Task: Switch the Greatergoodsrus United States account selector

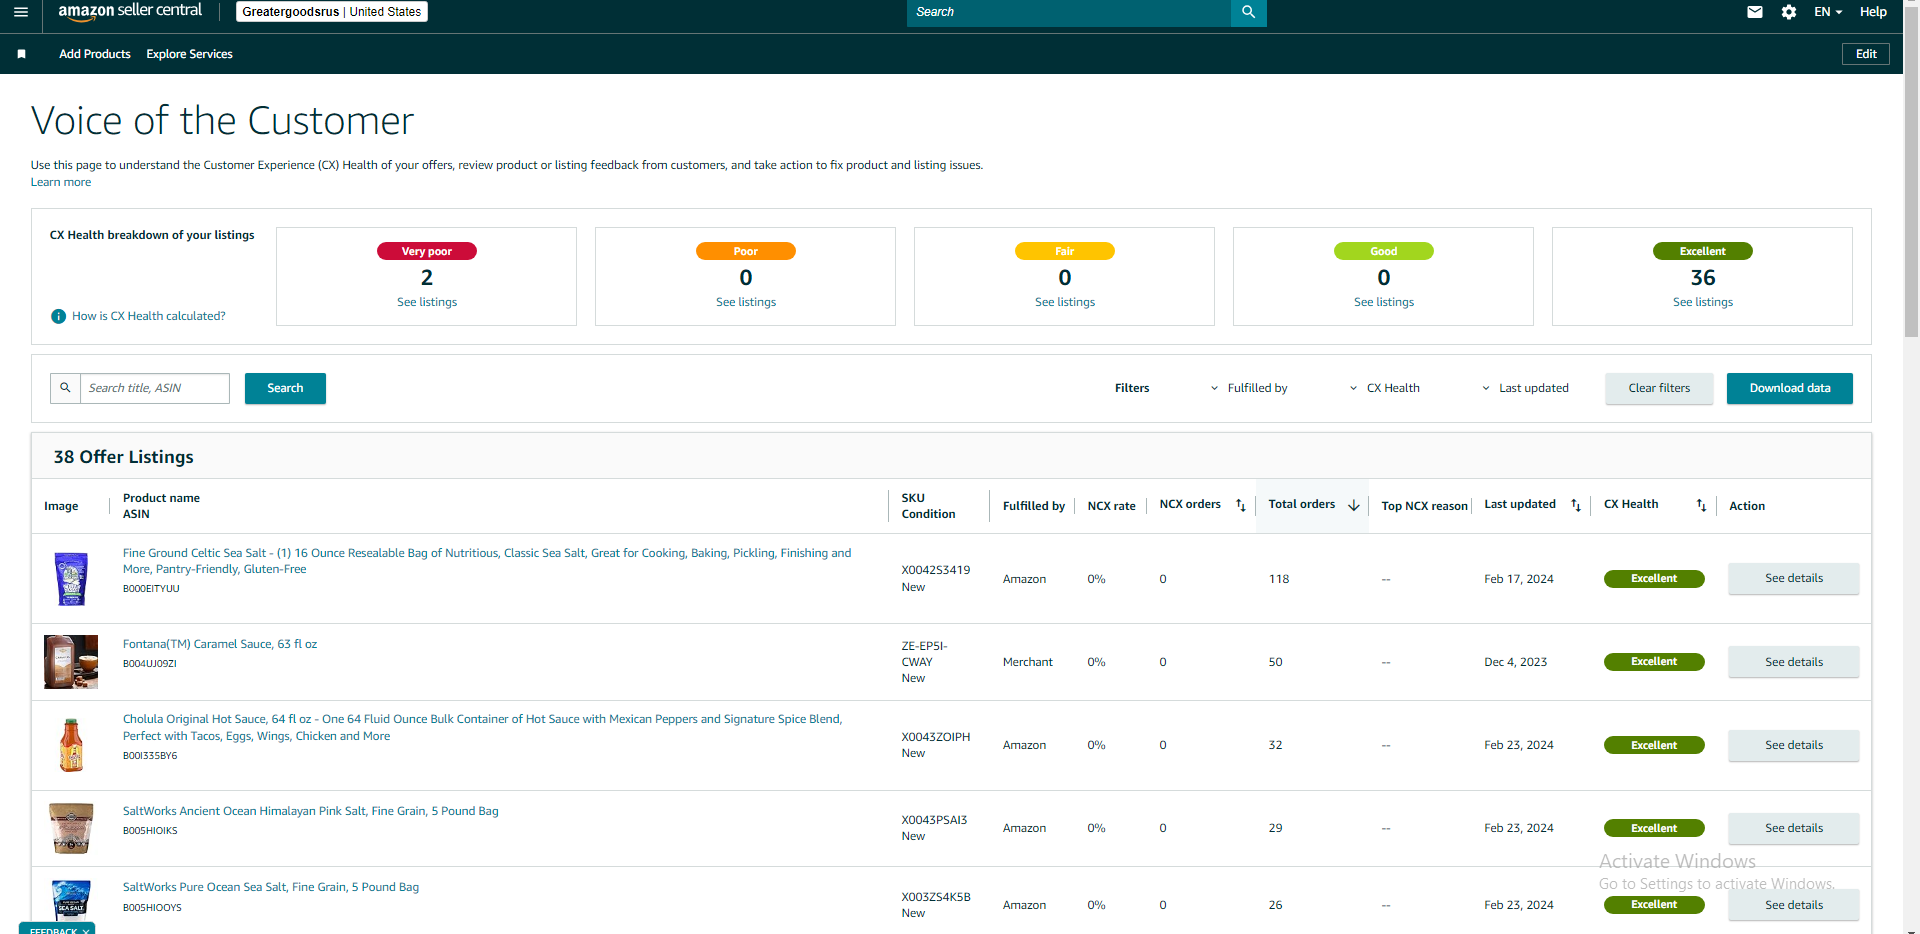Action: (332, 12)
